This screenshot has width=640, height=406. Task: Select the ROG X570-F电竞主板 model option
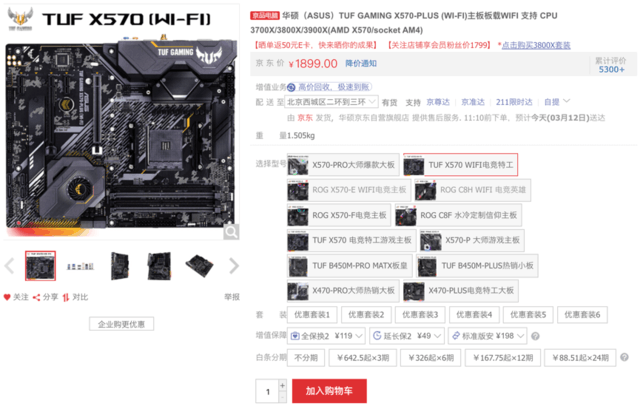pos(339,215)
